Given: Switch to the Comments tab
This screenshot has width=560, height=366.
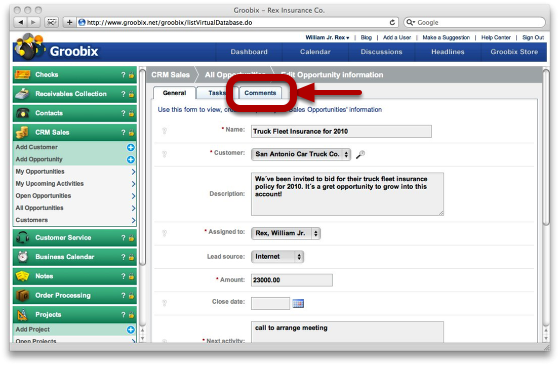Looking at the screenshot, I should click(260, 93).
